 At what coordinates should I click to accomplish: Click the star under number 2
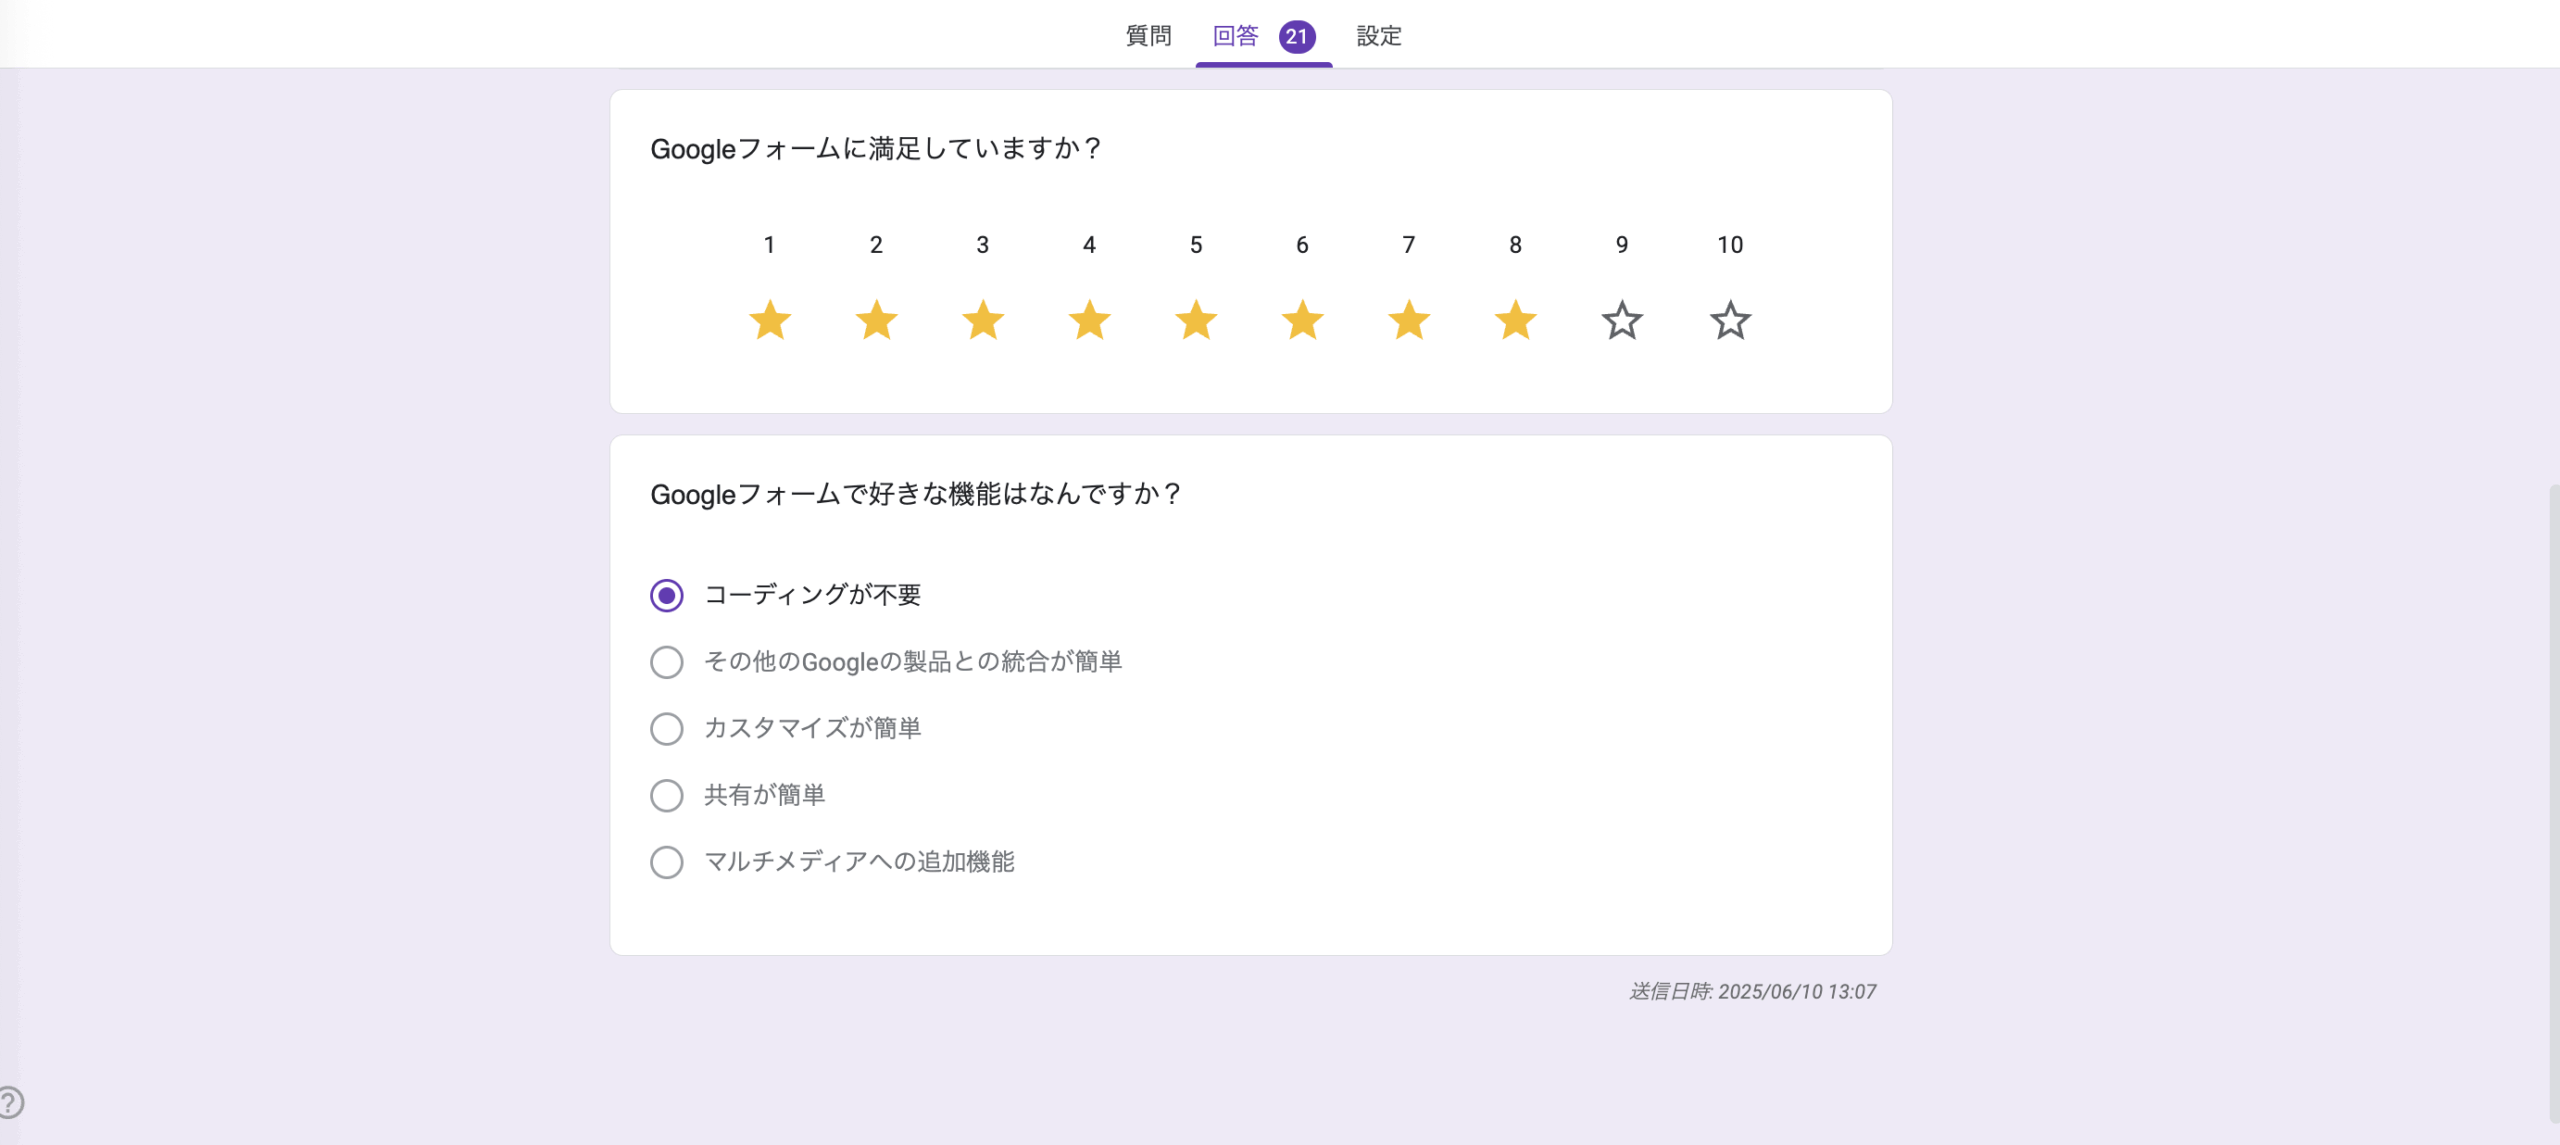pos(876,320)
